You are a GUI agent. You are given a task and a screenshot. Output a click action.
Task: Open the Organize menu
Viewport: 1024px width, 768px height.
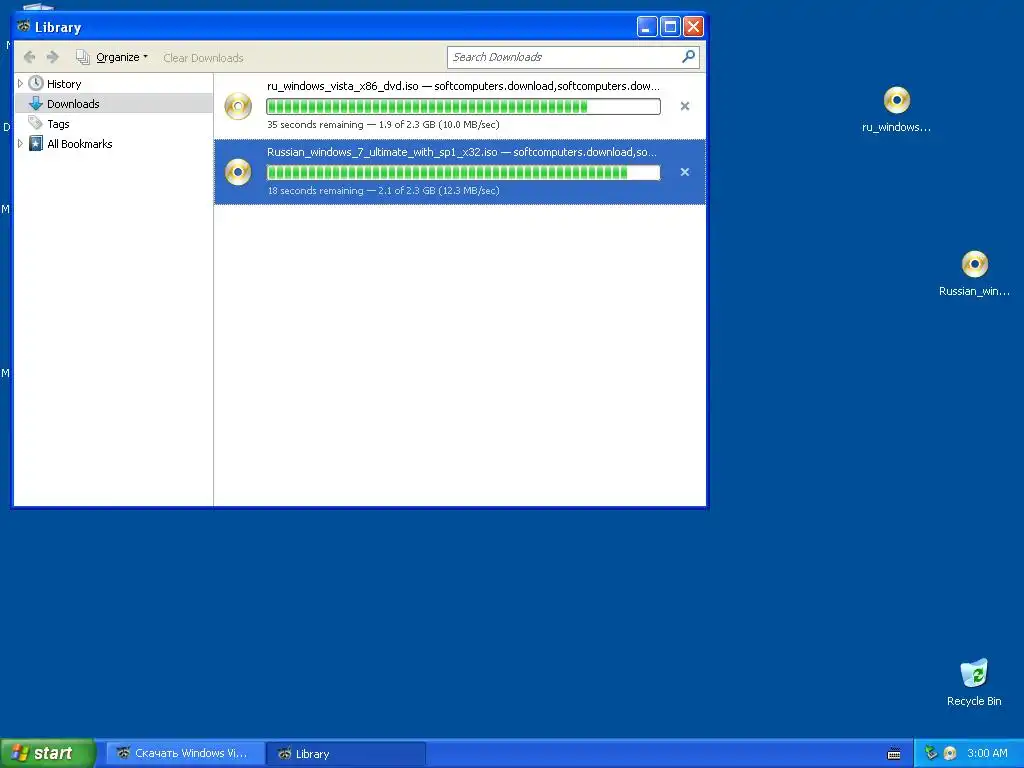point(112,57)
